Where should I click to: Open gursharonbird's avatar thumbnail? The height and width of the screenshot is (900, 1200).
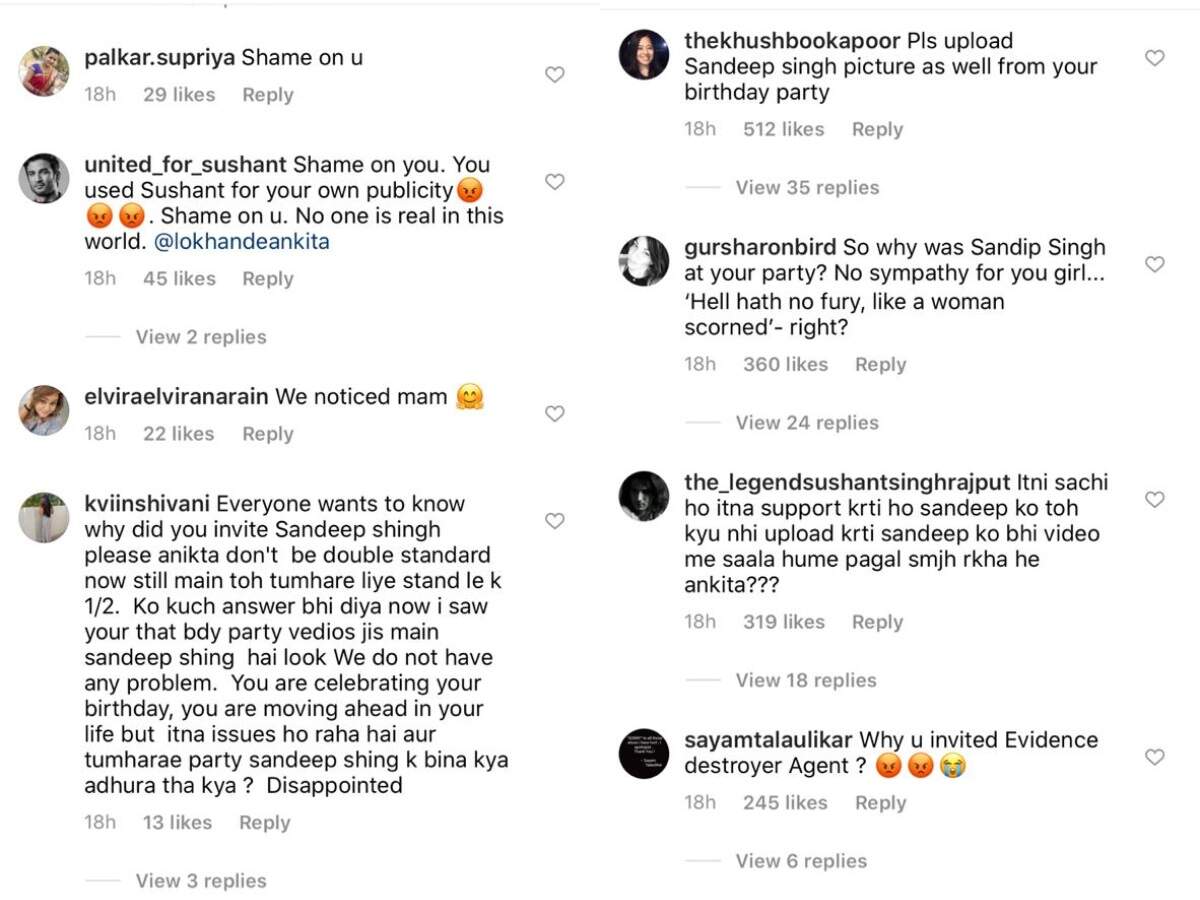click(x=644, y=262)
